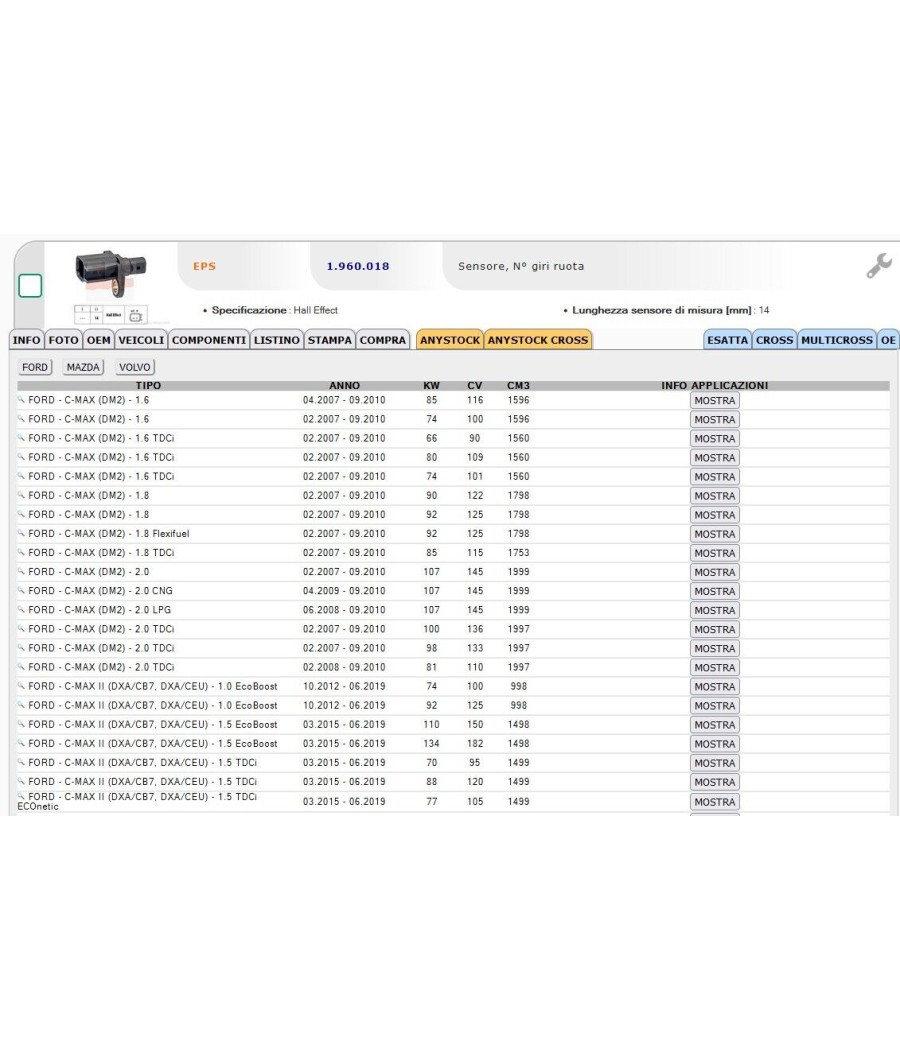Select row FORD - C-MAX (DM2) - 2.0 LPG
This screenshot has height=1050, width=900.
click(x=453, y=610)
